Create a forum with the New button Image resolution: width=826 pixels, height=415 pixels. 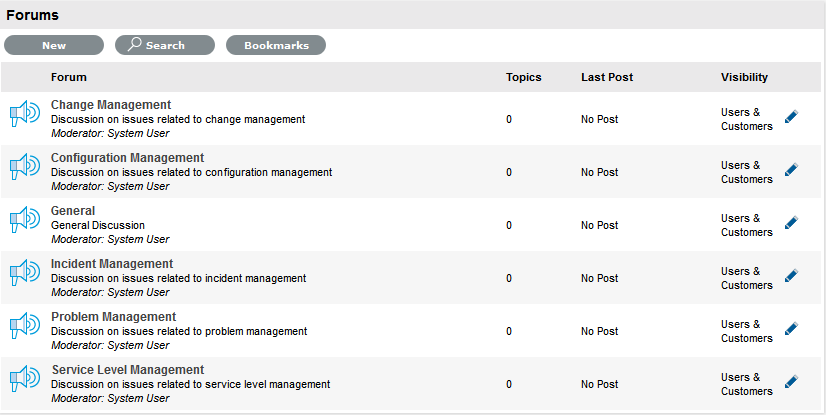coord(54,45)
